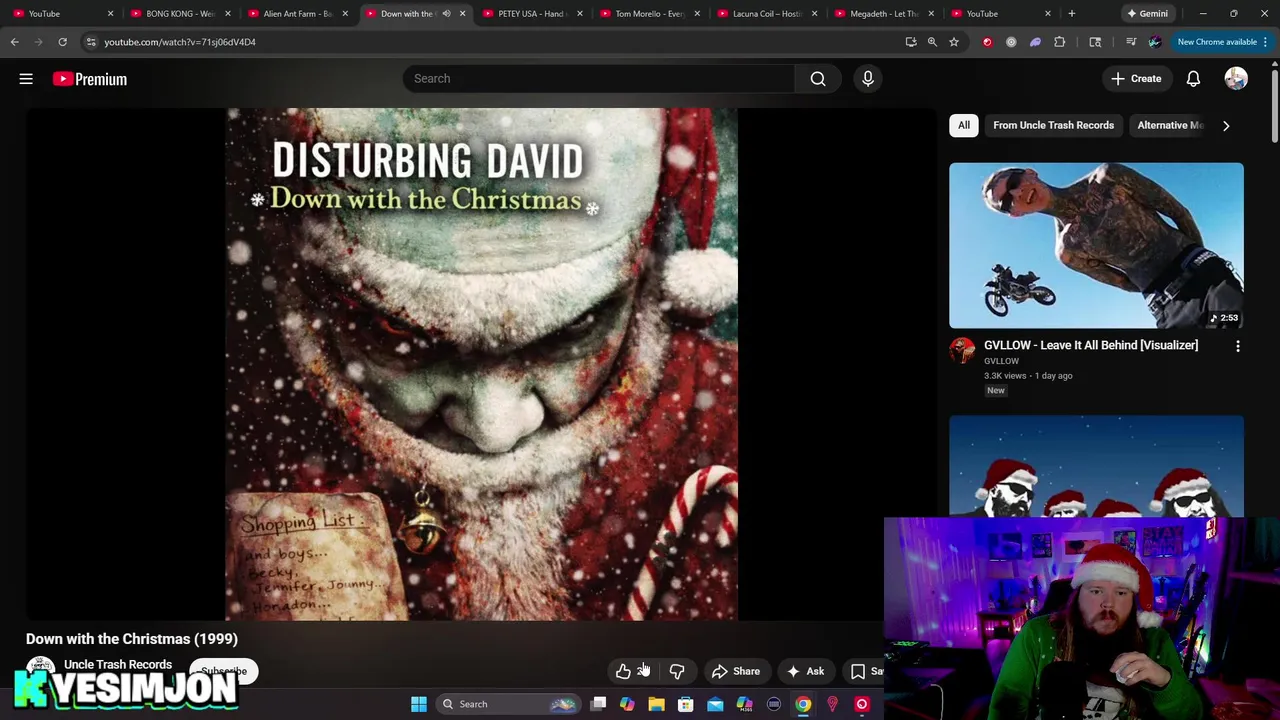Close the BONG KONG tab
Image resolution: width=1280 pixels, height=720 pixels.
[x=227, y=14]
